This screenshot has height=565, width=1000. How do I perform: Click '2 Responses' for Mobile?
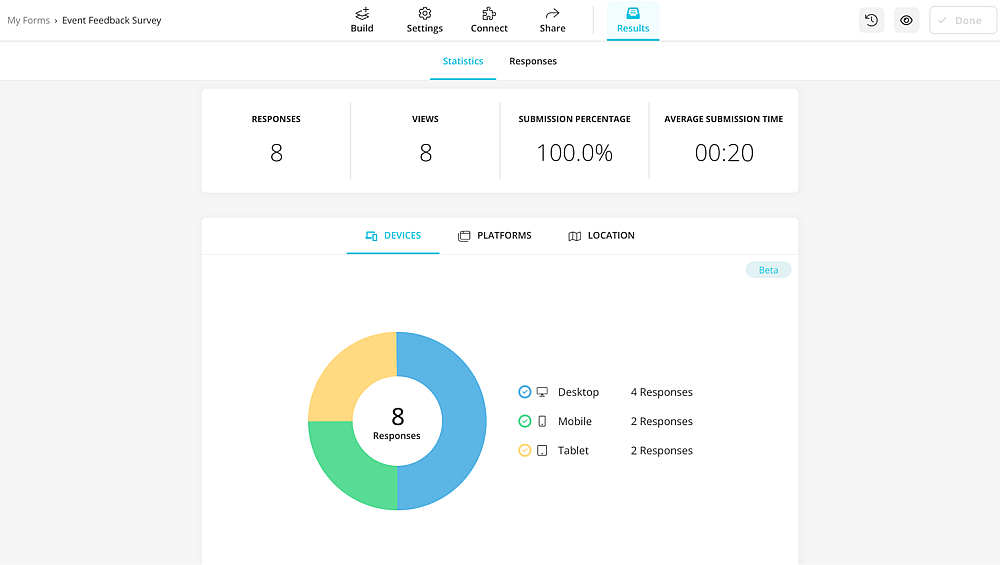point(661,421)
